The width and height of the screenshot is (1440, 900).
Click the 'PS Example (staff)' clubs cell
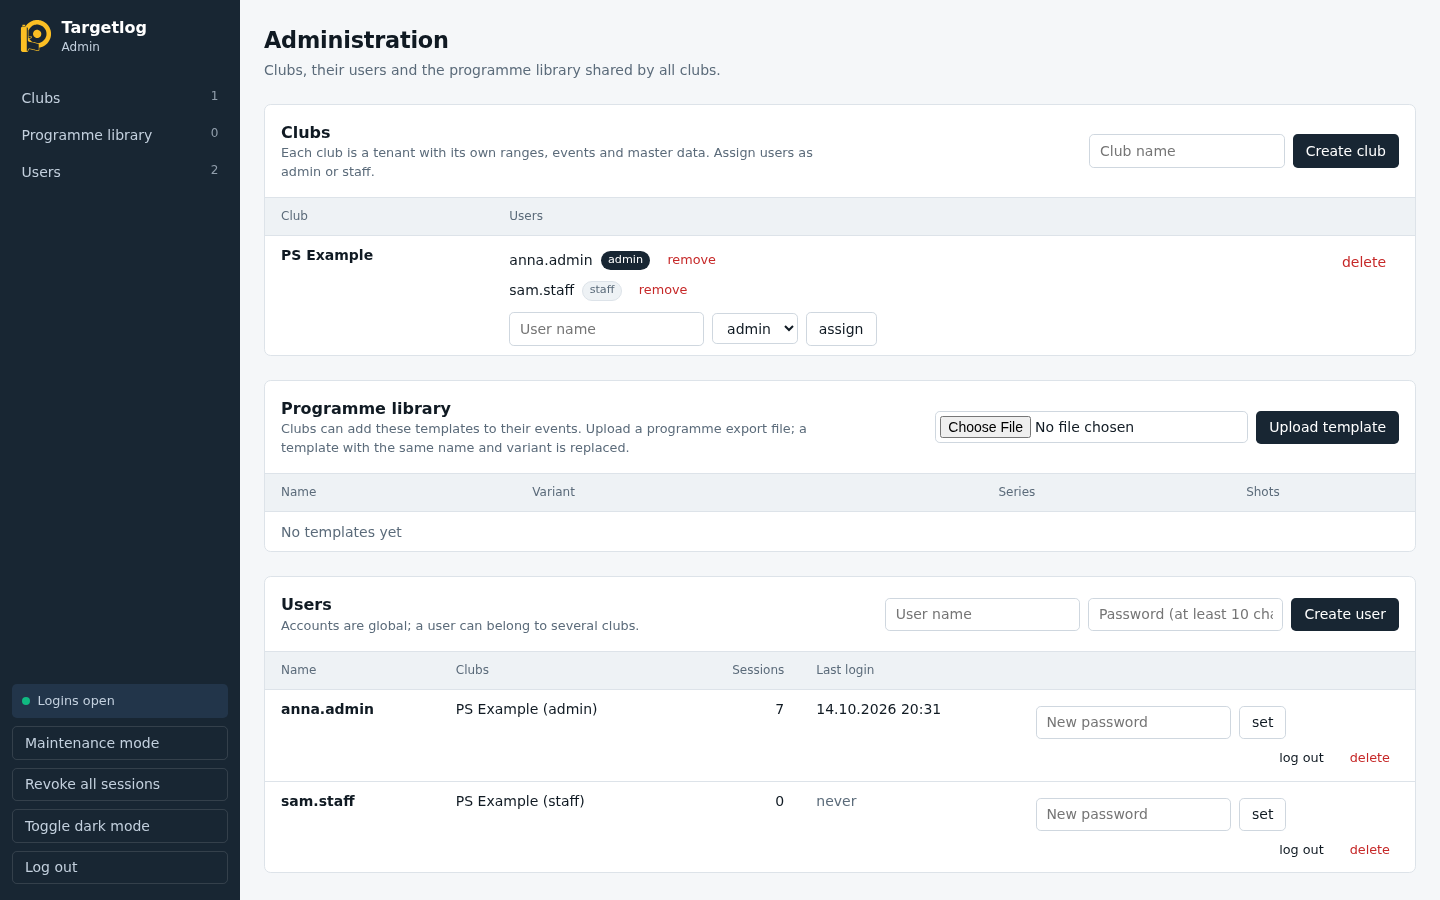click(520, 801)
